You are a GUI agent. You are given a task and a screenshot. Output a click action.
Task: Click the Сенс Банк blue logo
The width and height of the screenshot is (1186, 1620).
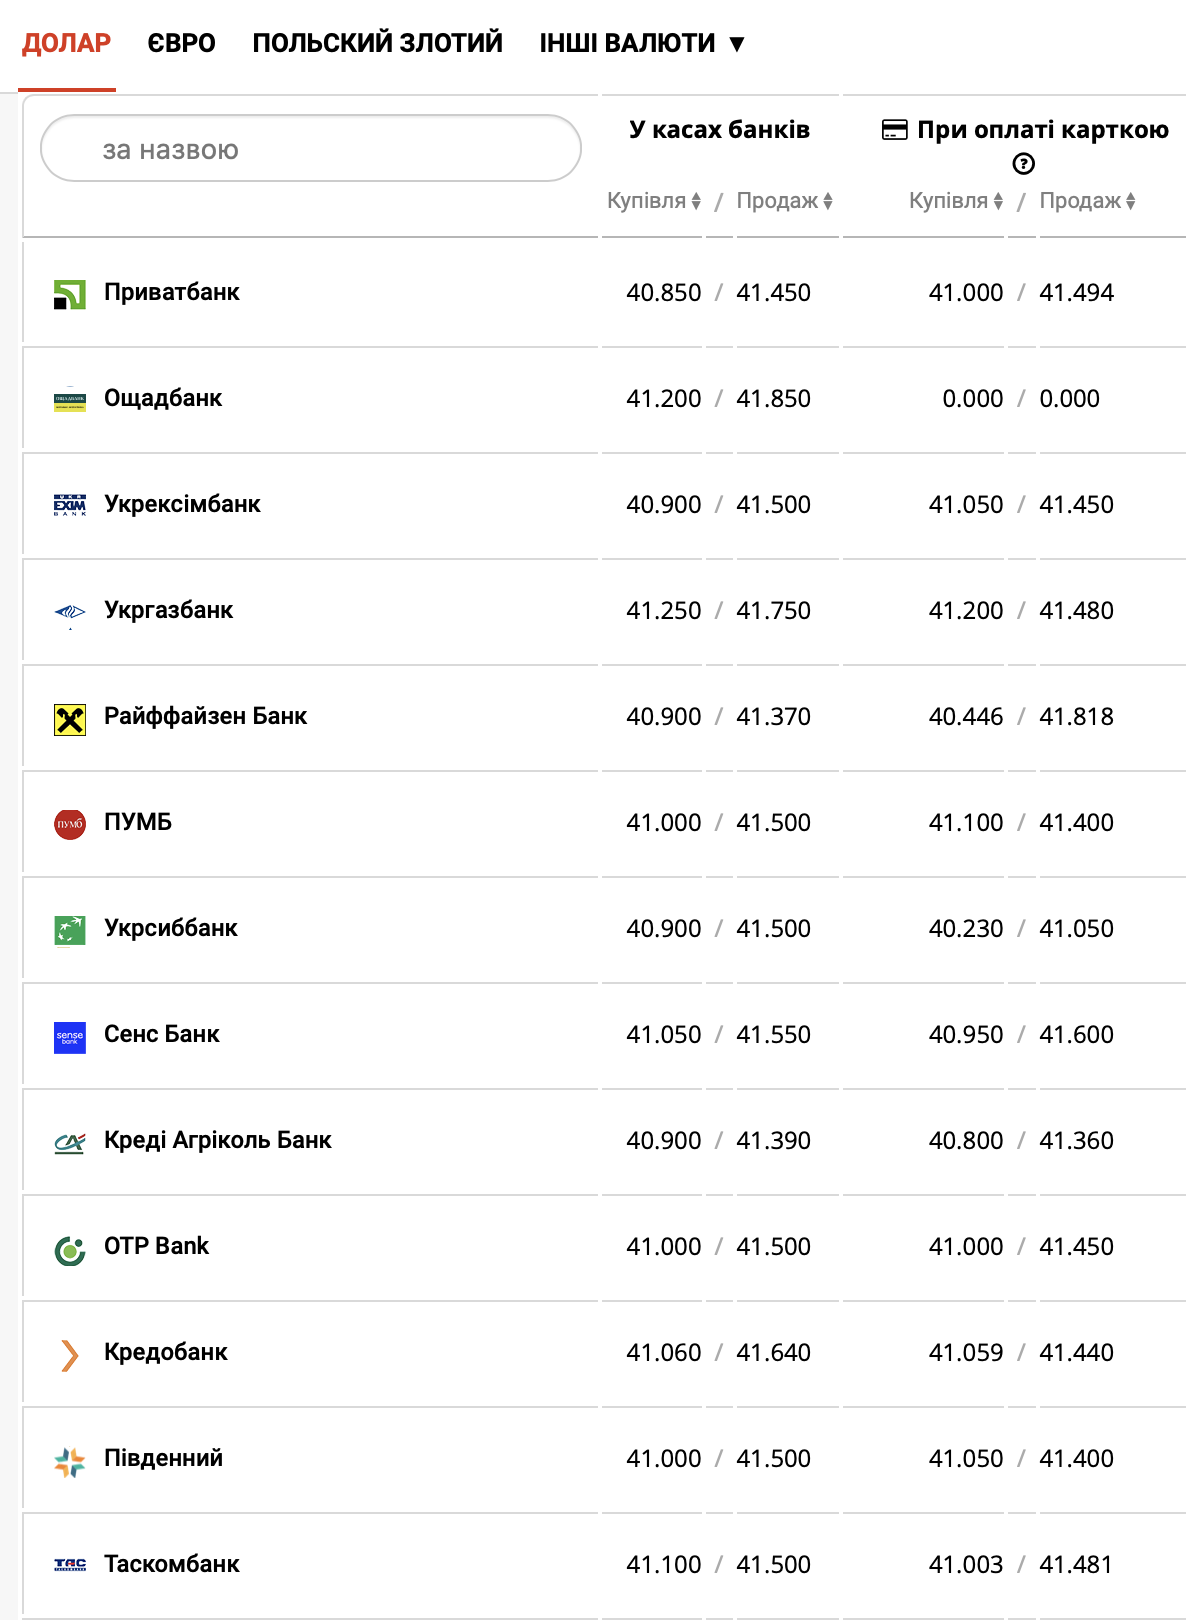click(x=69, y=1037)
